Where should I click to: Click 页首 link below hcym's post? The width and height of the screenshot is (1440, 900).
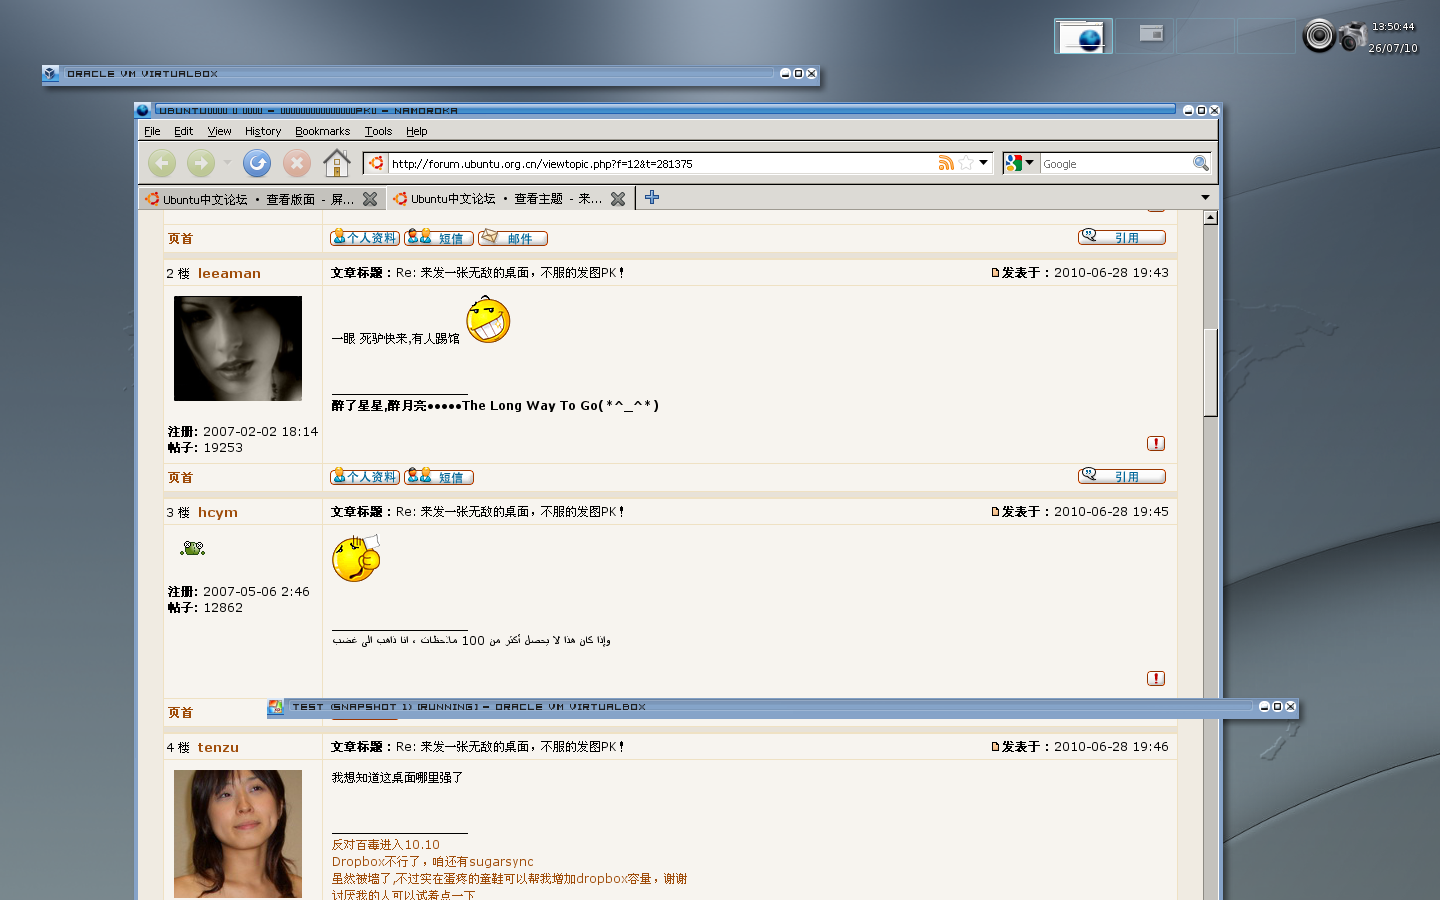point(180,712)
